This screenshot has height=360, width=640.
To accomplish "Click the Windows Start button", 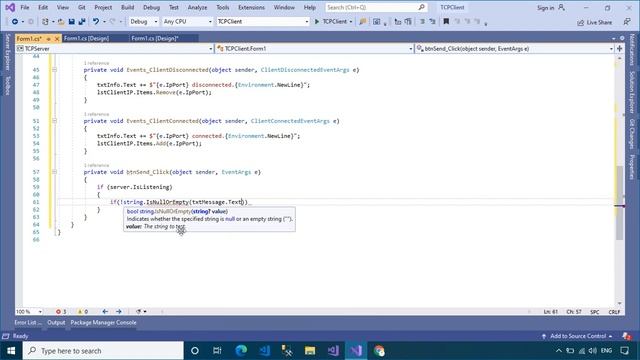I will coord(11,351).
